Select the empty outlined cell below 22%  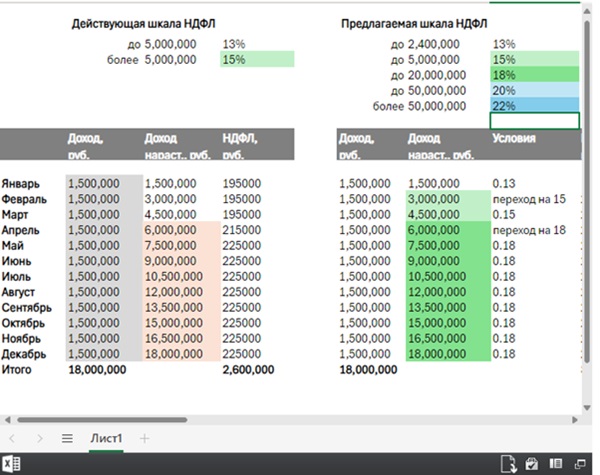pyautogui.click(x=534, y=121)
